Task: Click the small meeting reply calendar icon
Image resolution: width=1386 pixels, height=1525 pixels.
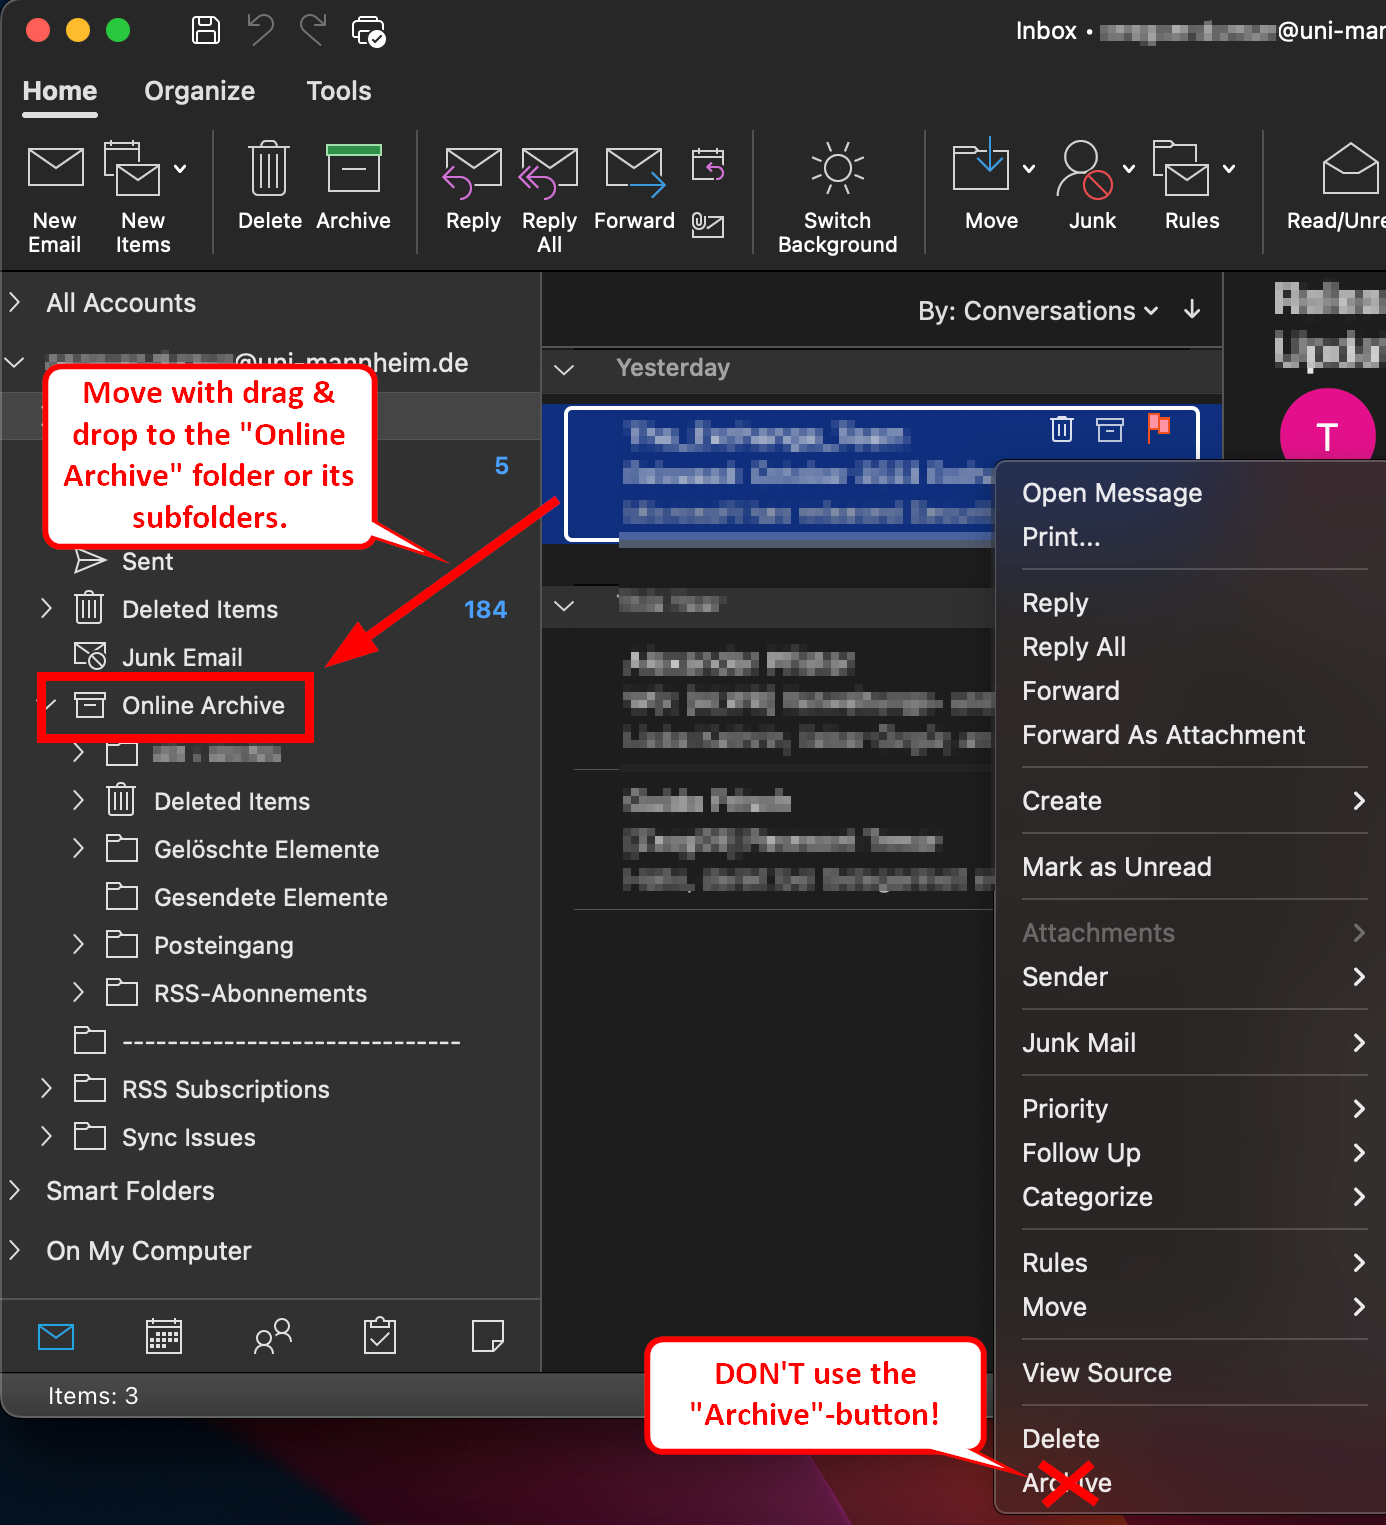Action: click(708, 164)
